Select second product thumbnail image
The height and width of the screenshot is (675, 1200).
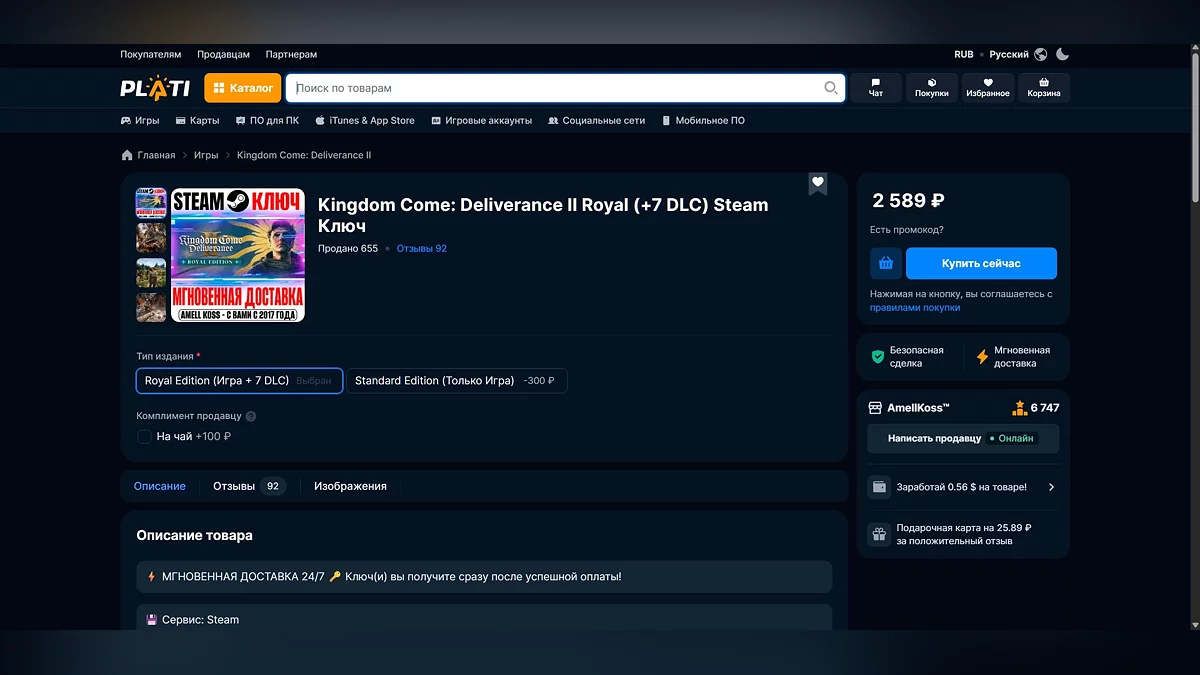click(x=151, y=238)
